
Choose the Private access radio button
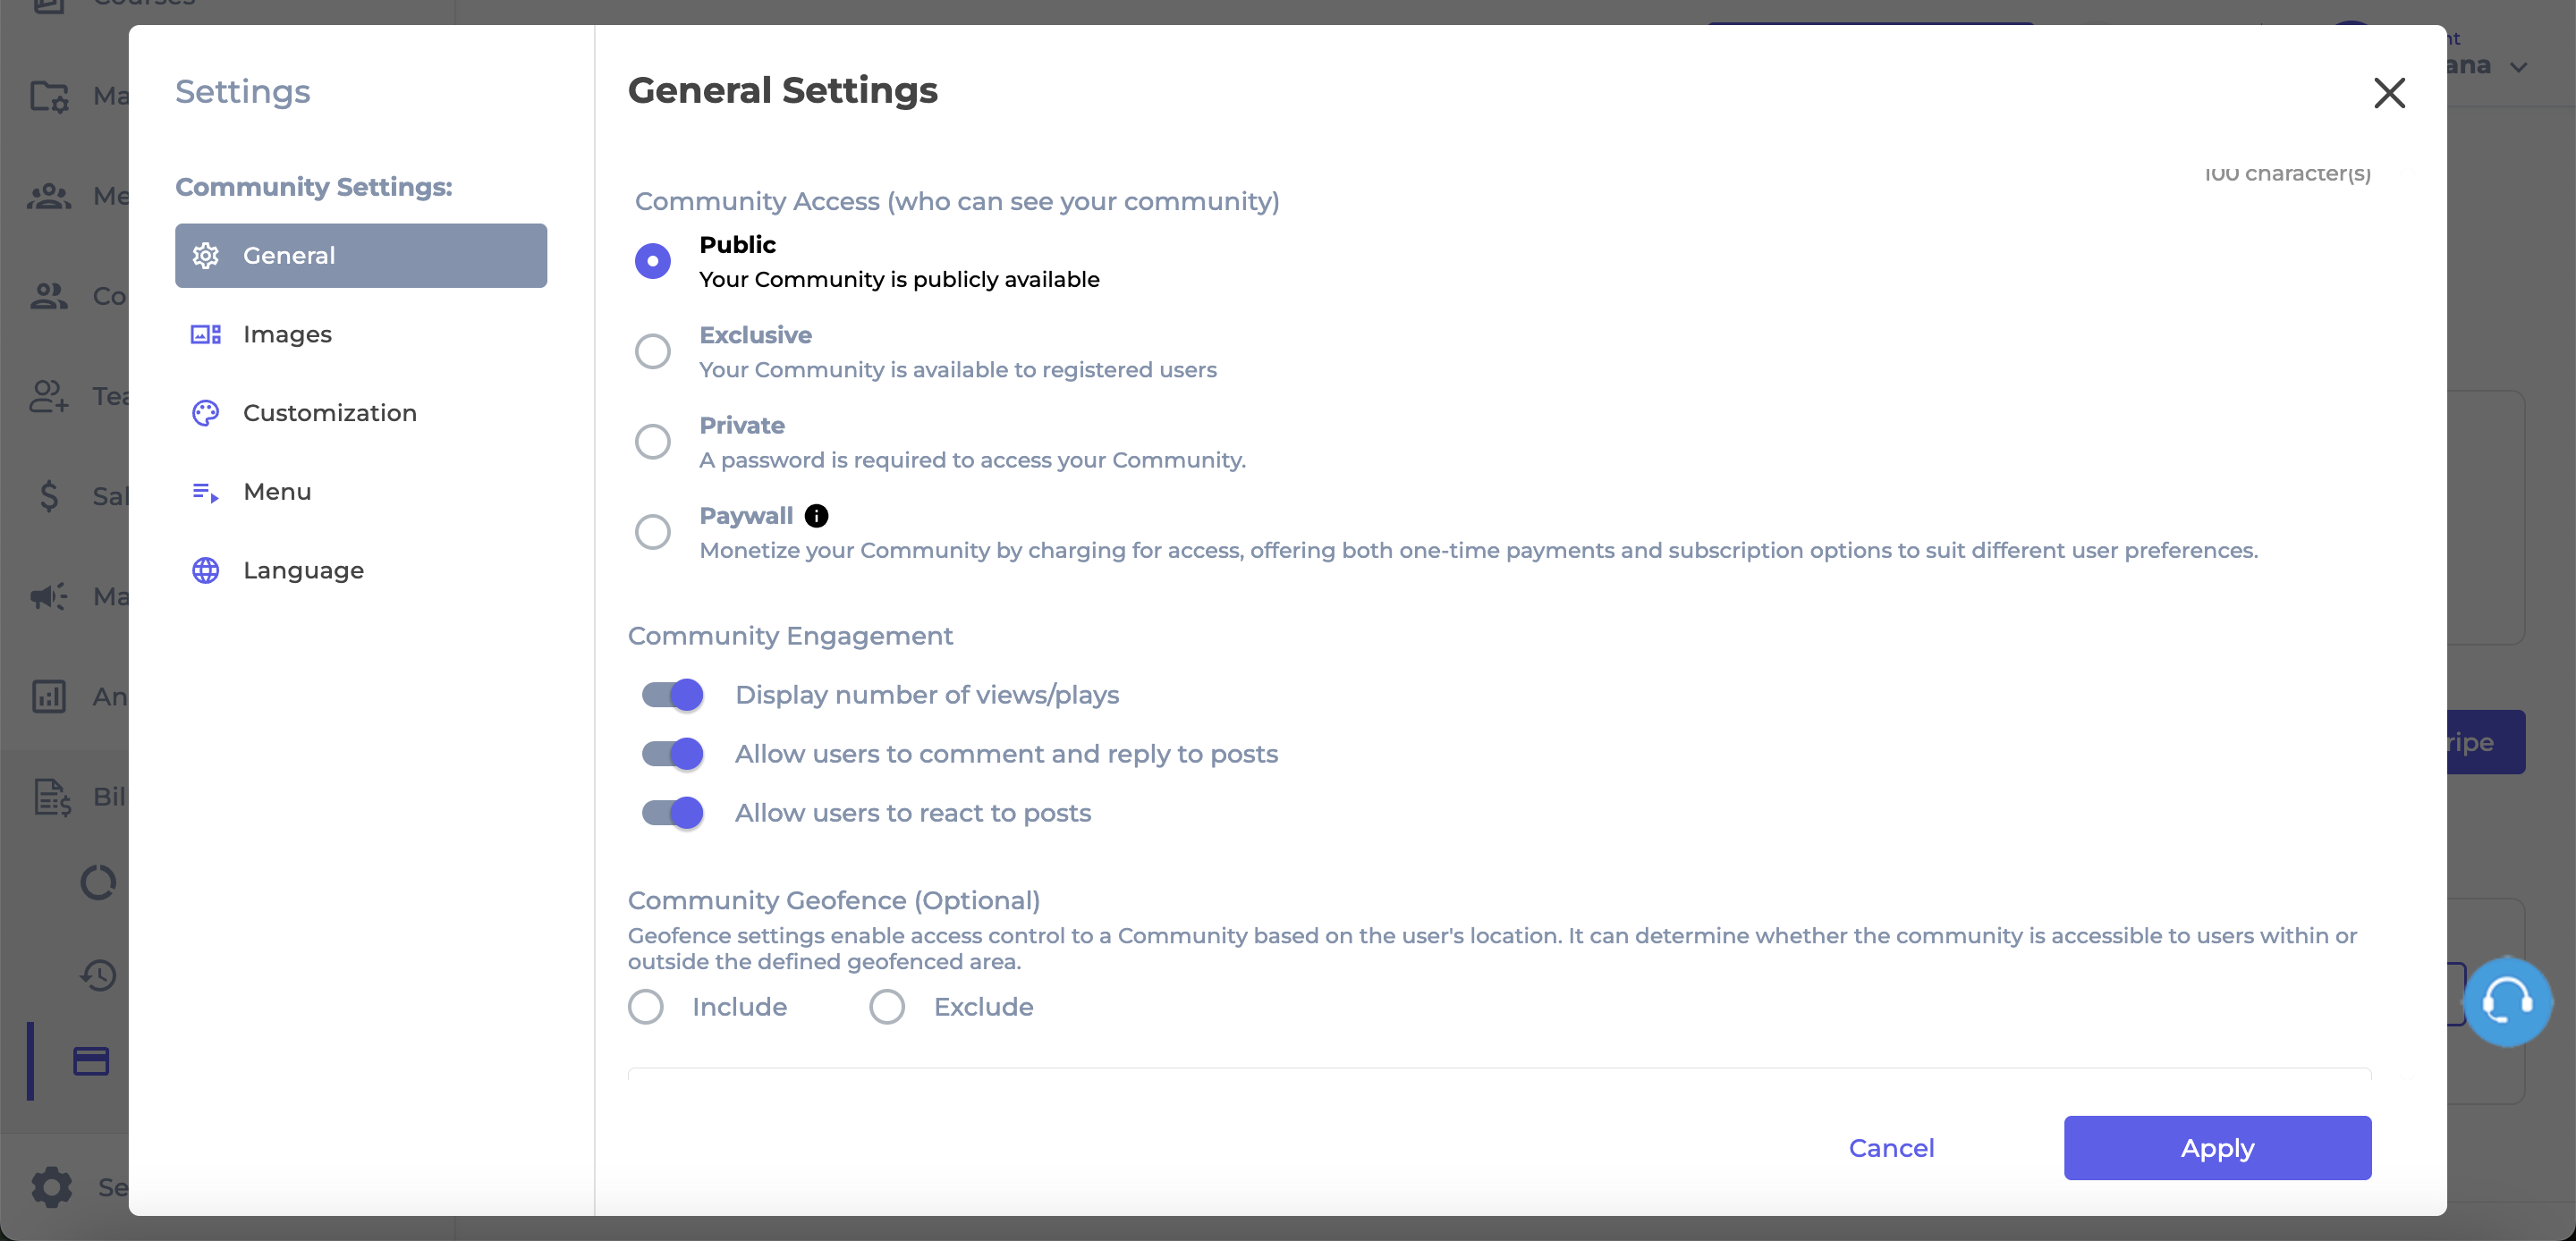[x=653, y=441]
